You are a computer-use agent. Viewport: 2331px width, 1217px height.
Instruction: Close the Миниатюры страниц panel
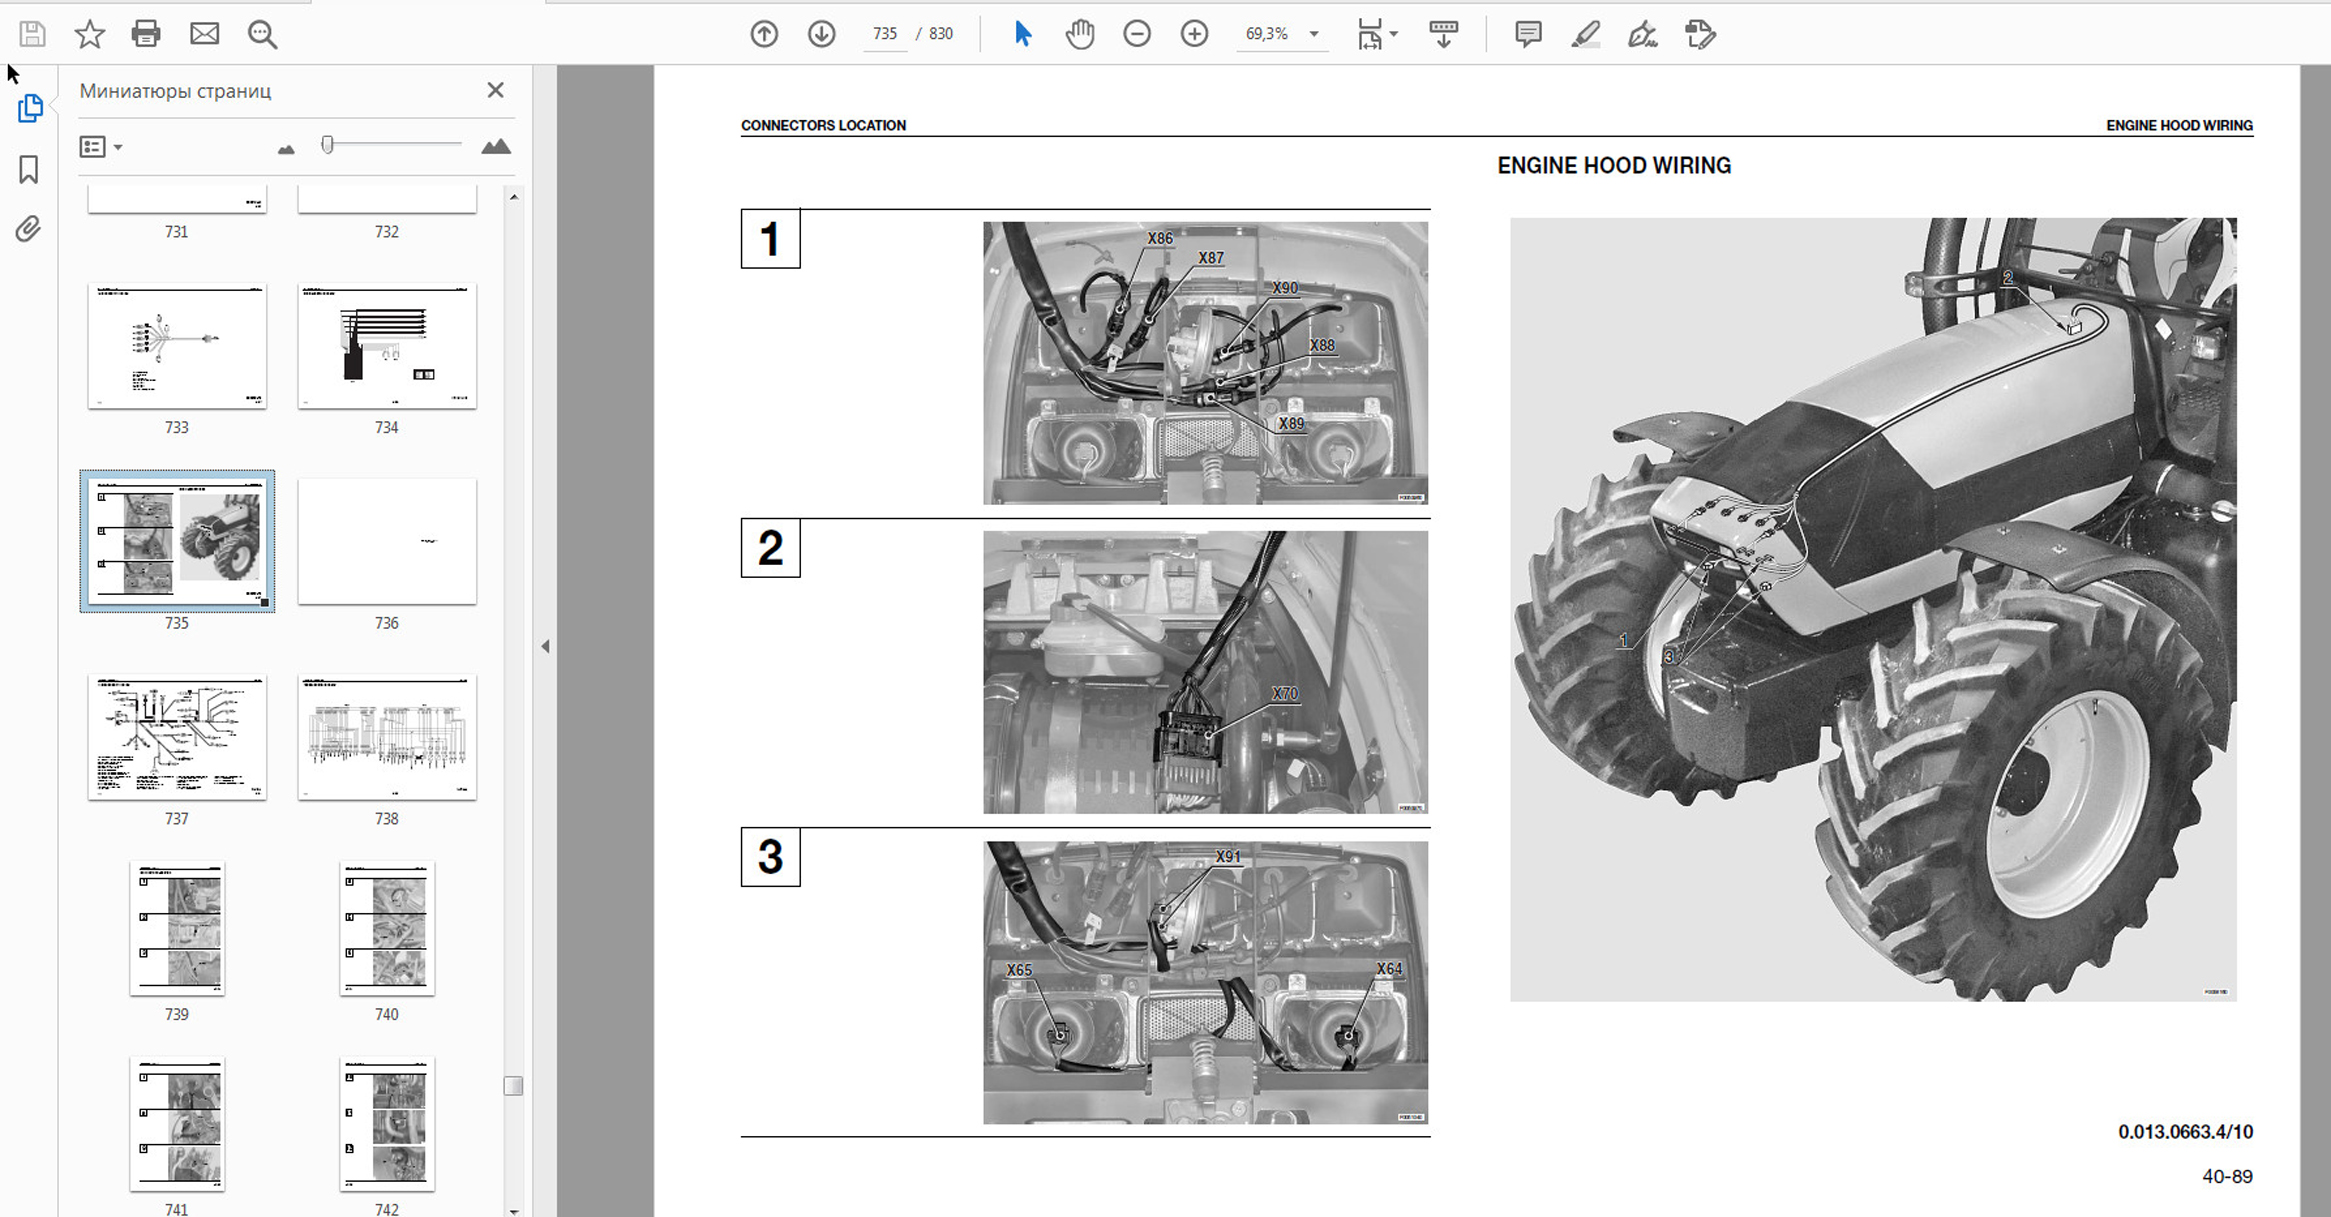495,90
